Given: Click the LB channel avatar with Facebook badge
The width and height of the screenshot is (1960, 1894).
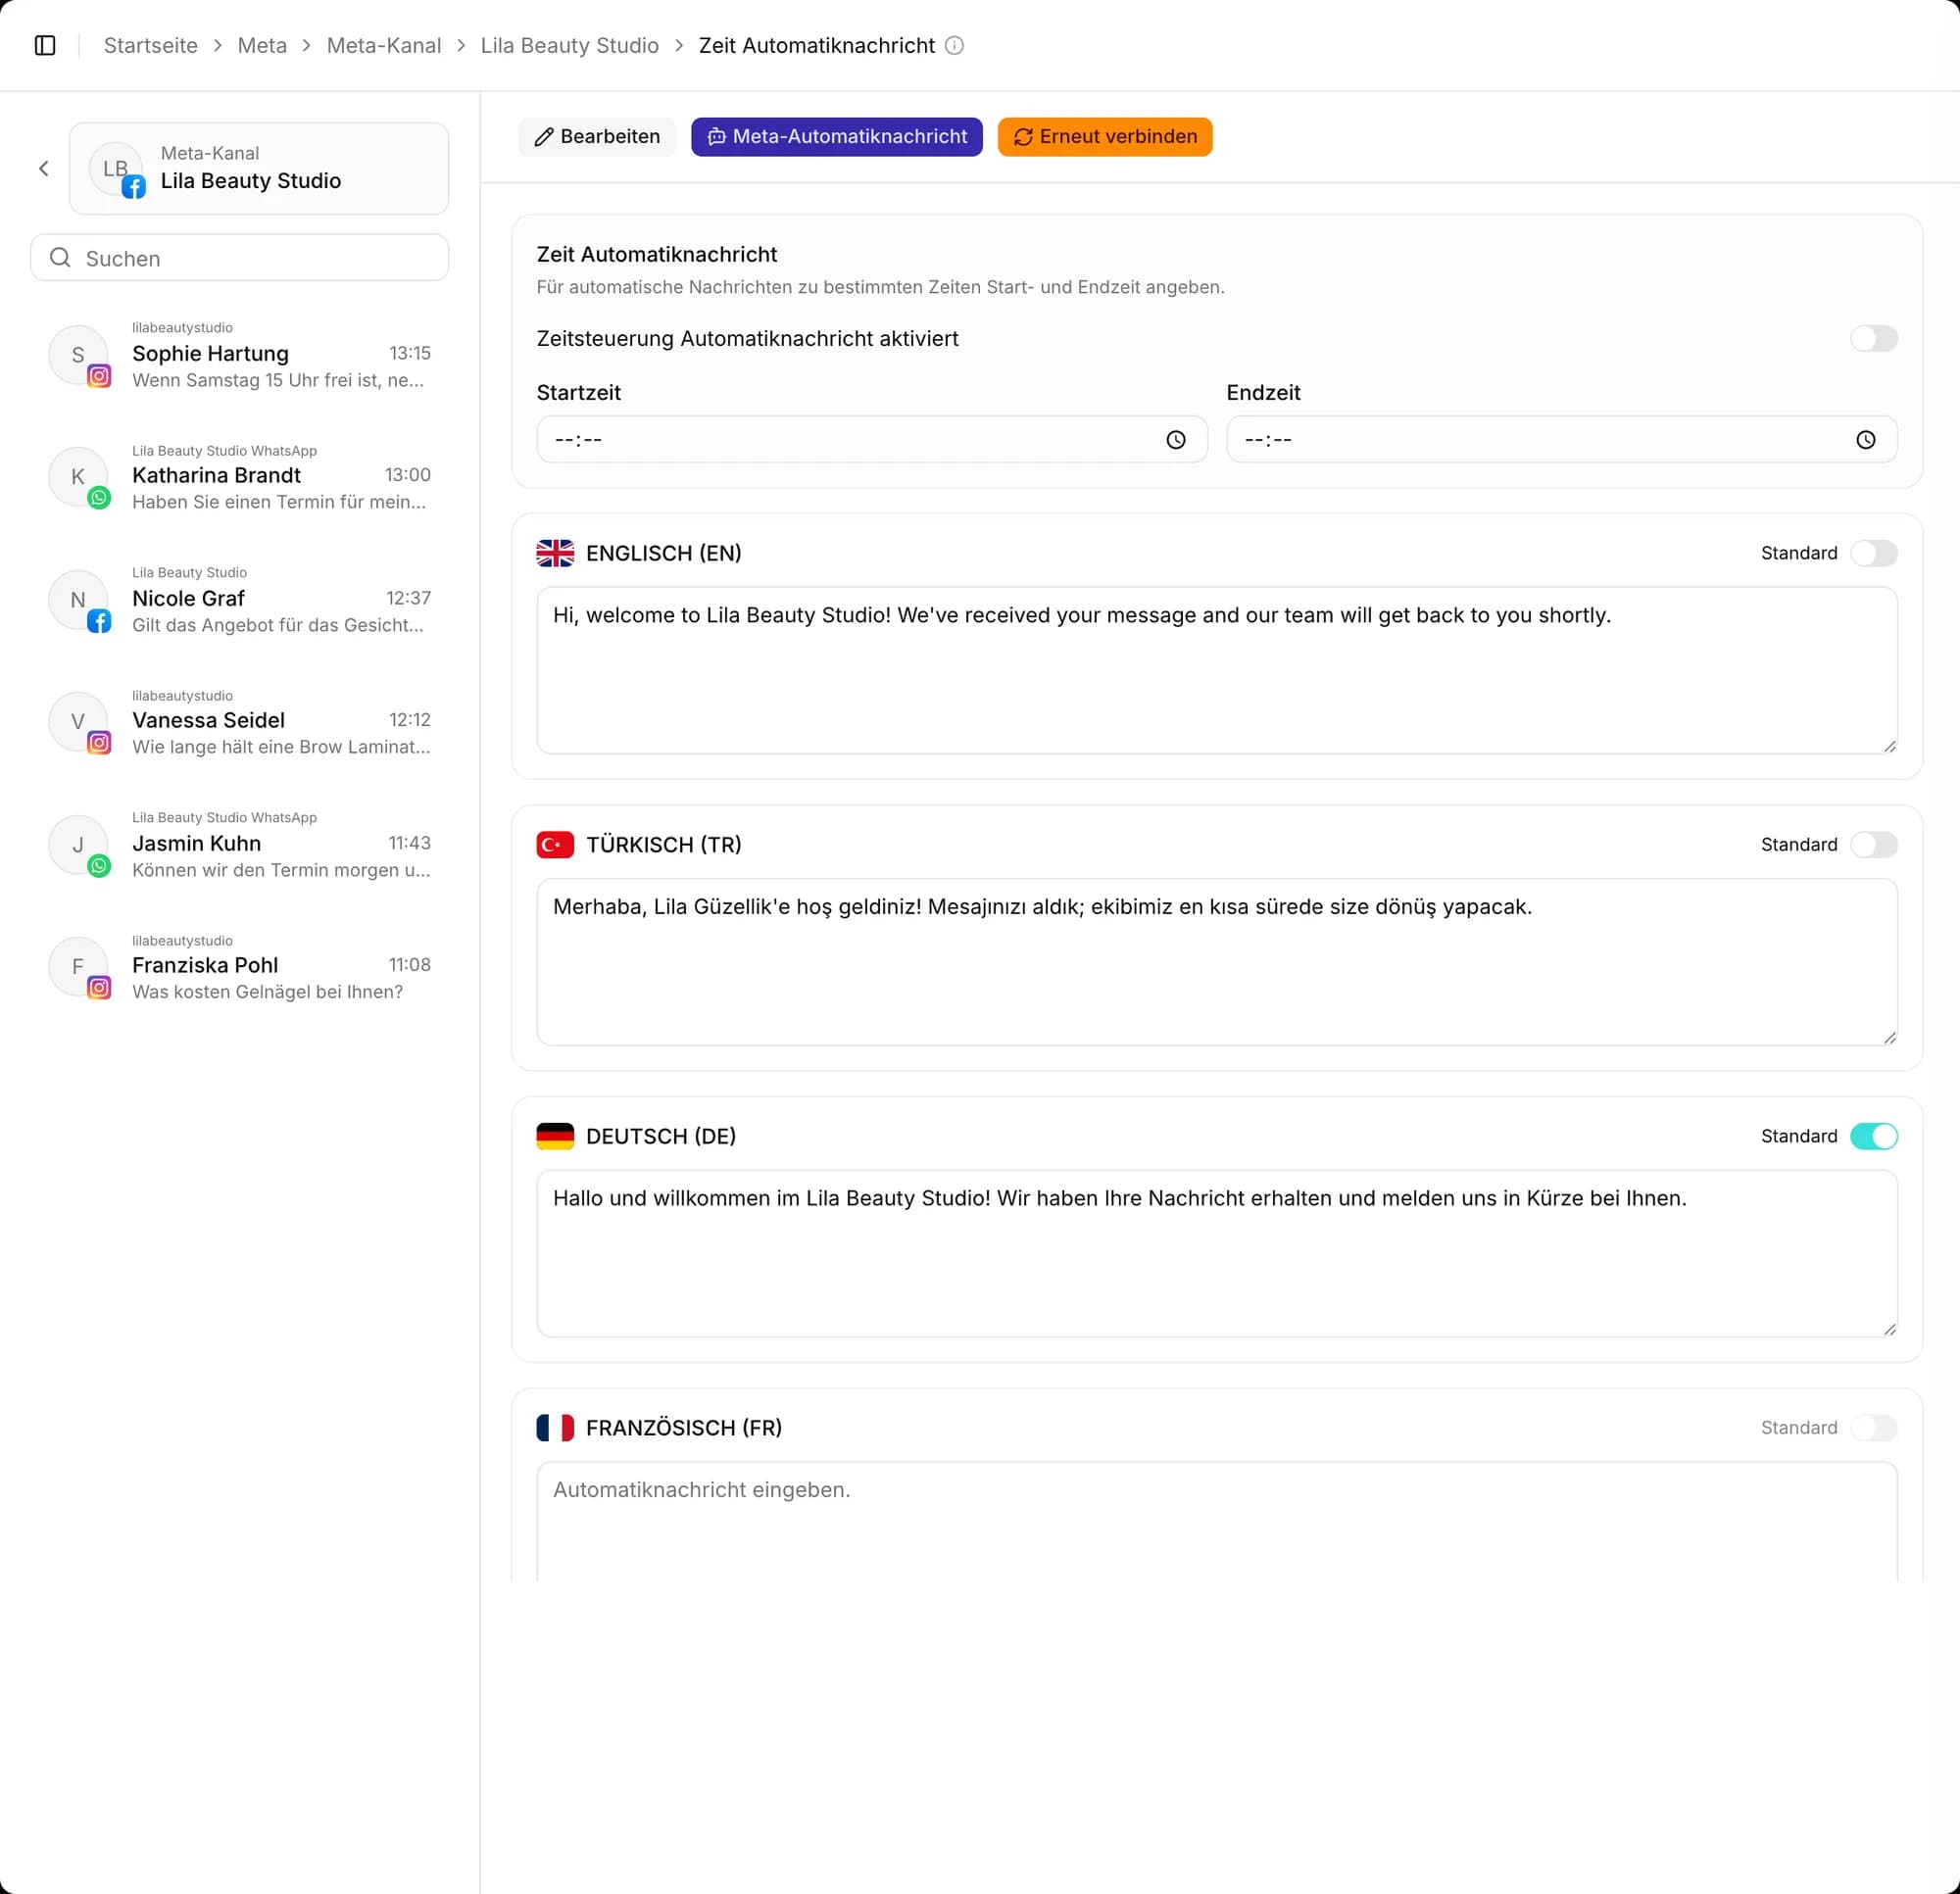Looking at the screenshot, I should (117, 169).
